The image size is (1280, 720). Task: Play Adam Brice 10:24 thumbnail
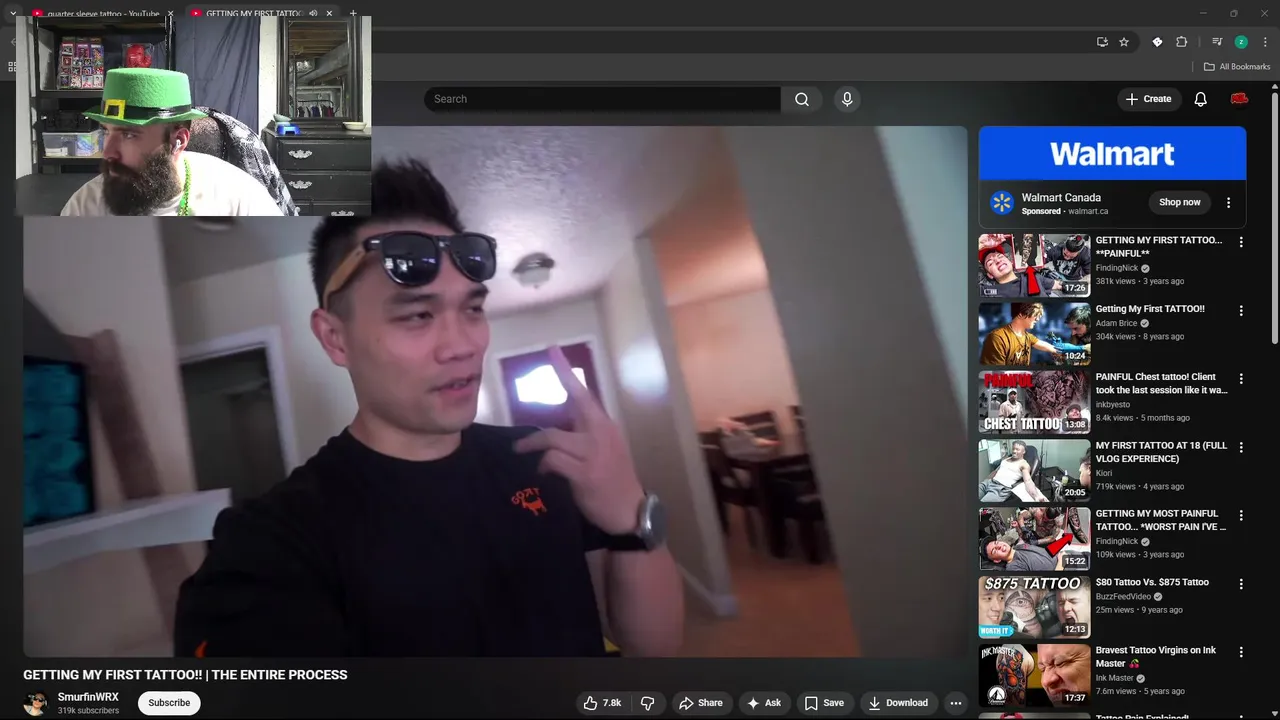pyautogui.click(x=1034, y=334)
